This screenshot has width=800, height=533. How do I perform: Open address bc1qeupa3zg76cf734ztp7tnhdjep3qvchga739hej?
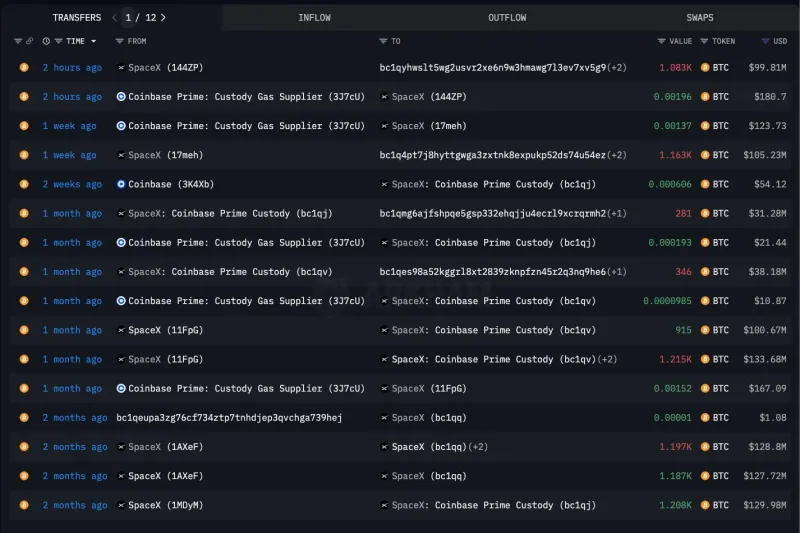click(x=229, y=418)
